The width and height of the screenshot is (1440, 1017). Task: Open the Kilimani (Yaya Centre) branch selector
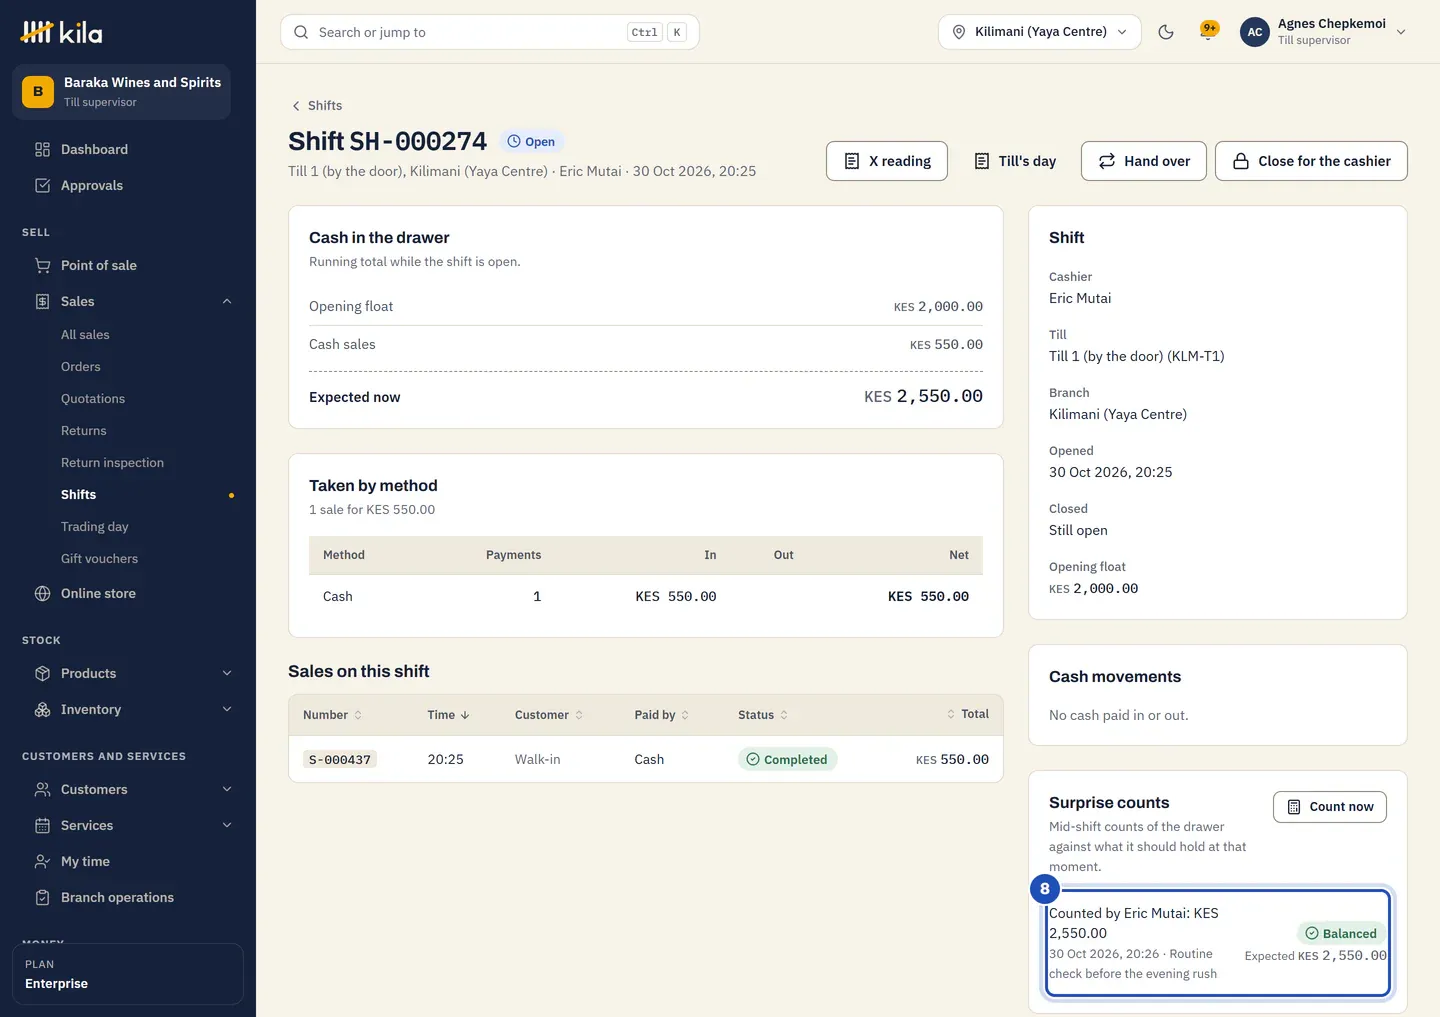tap(1040, 32)
